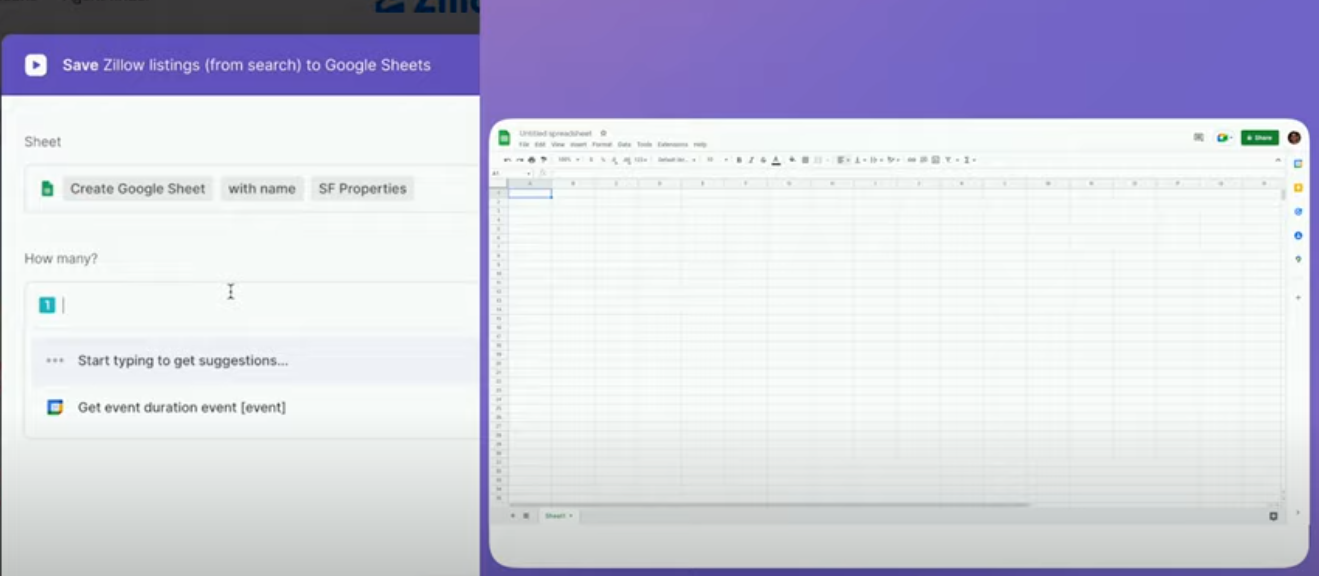Open the Default font dropdown
1319x576 pixels.
click(x=676, y=160)
